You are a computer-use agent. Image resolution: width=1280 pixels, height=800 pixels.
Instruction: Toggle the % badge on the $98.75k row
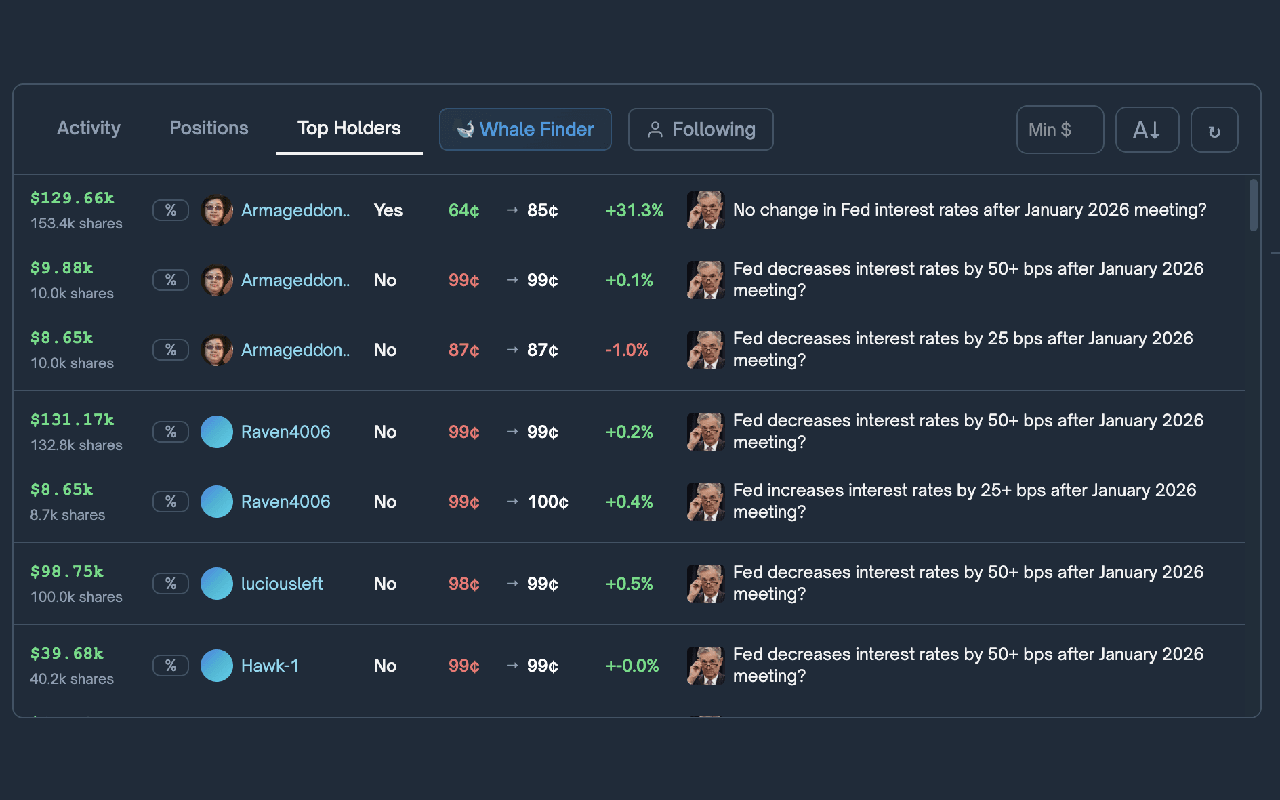pos(170,584)
